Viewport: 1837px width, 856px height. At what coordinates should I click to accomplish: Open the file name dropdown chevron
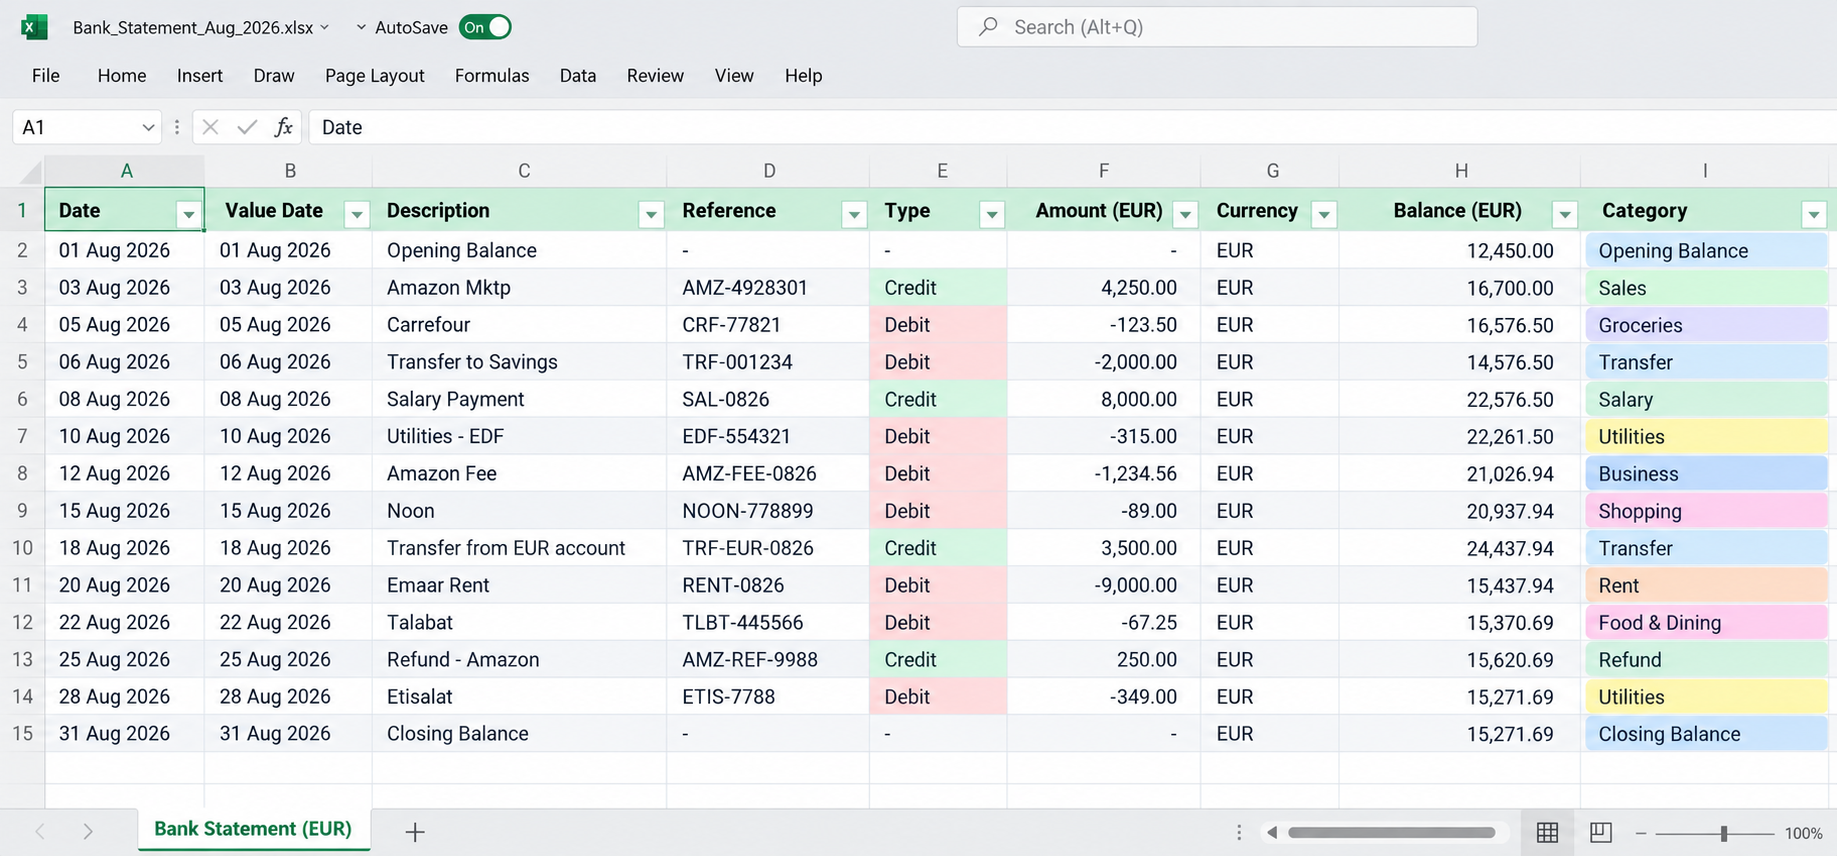pos(324,27)
